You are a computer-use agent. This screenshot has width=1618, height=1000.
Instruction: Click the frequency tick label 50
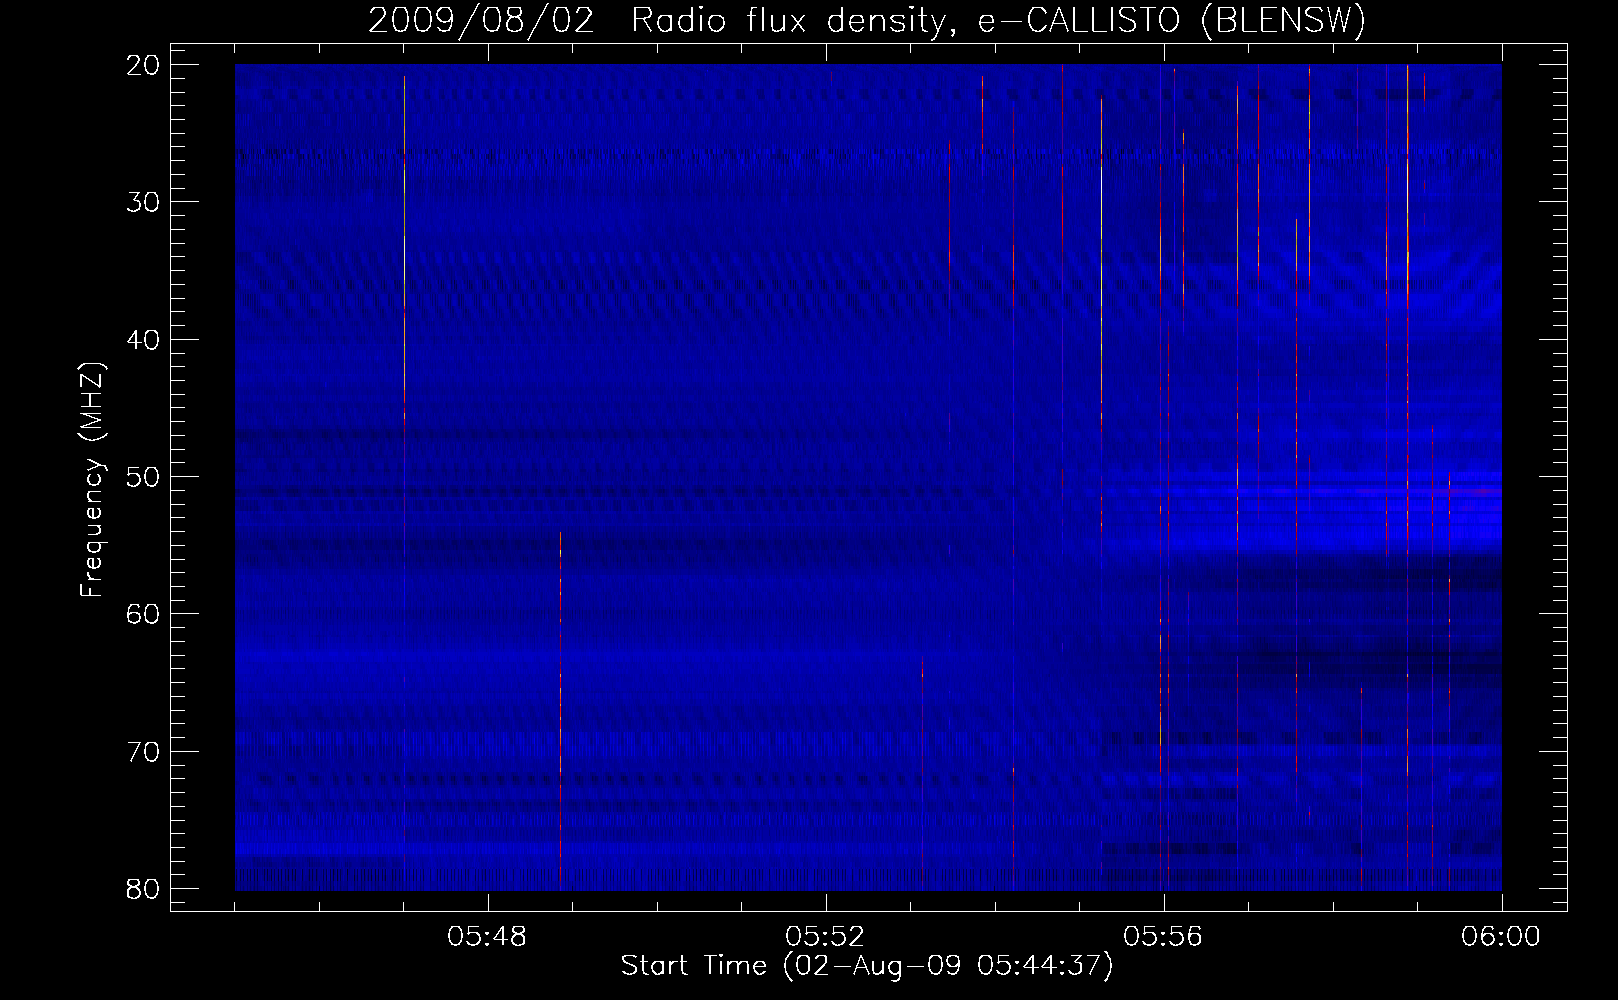[x=145, y=477]
